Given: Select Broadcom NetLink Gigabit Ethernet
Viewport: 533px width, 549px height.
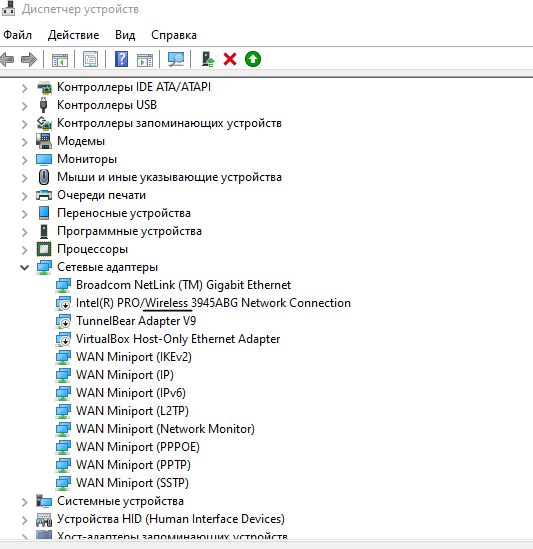Looking at the screenshot, I should point(183,285).
